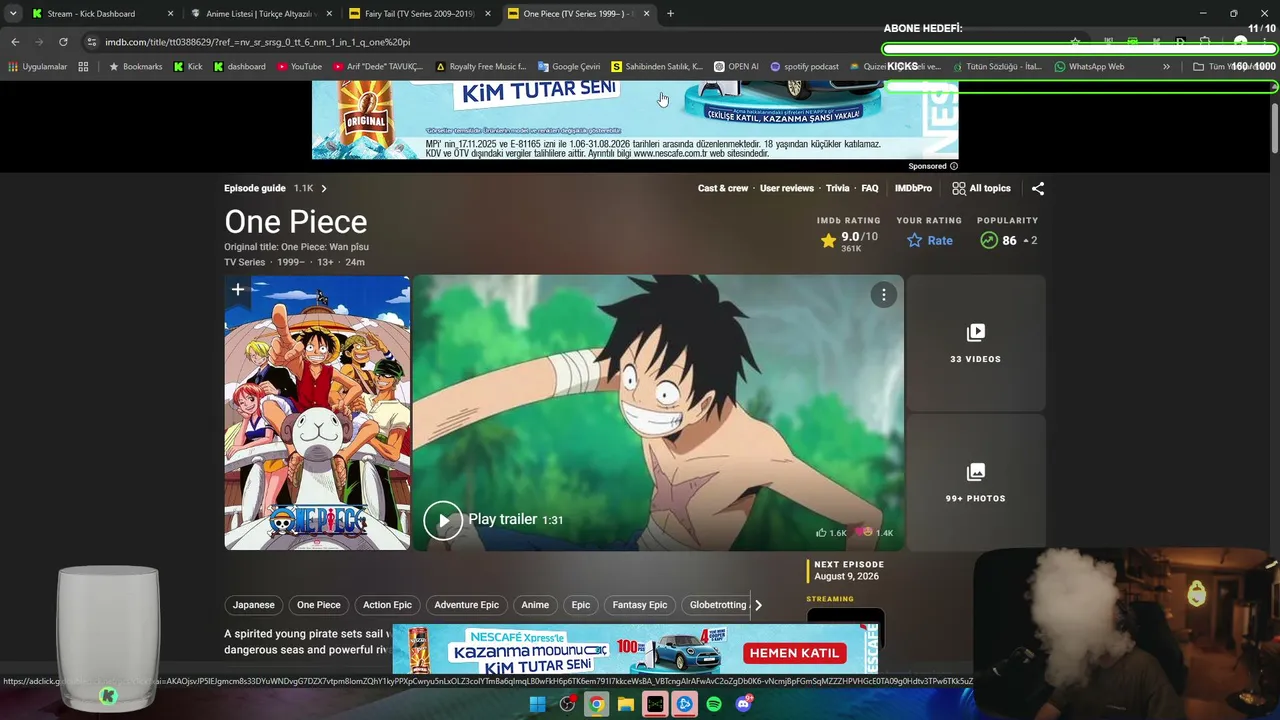
Task: Select the Adventure Epic genre chip
Action: click(466, 605)
